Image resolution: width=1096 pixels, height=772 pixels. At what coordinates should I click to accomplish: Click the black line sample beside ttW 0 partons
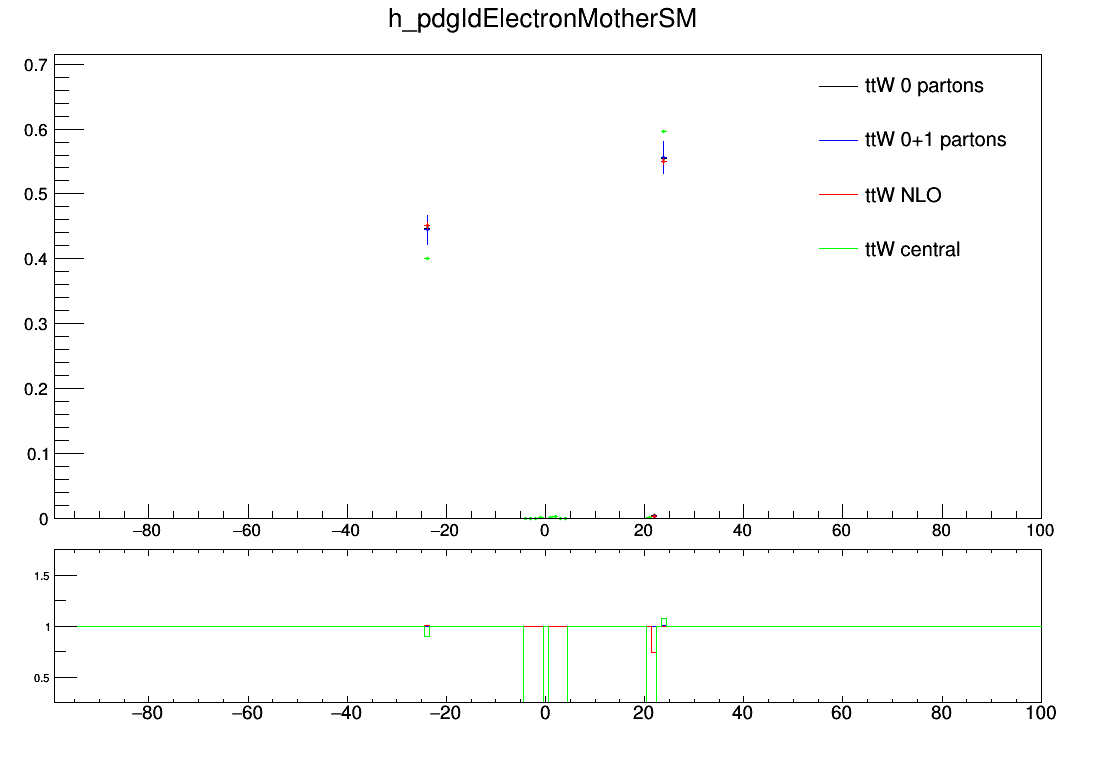click(838, 86)
